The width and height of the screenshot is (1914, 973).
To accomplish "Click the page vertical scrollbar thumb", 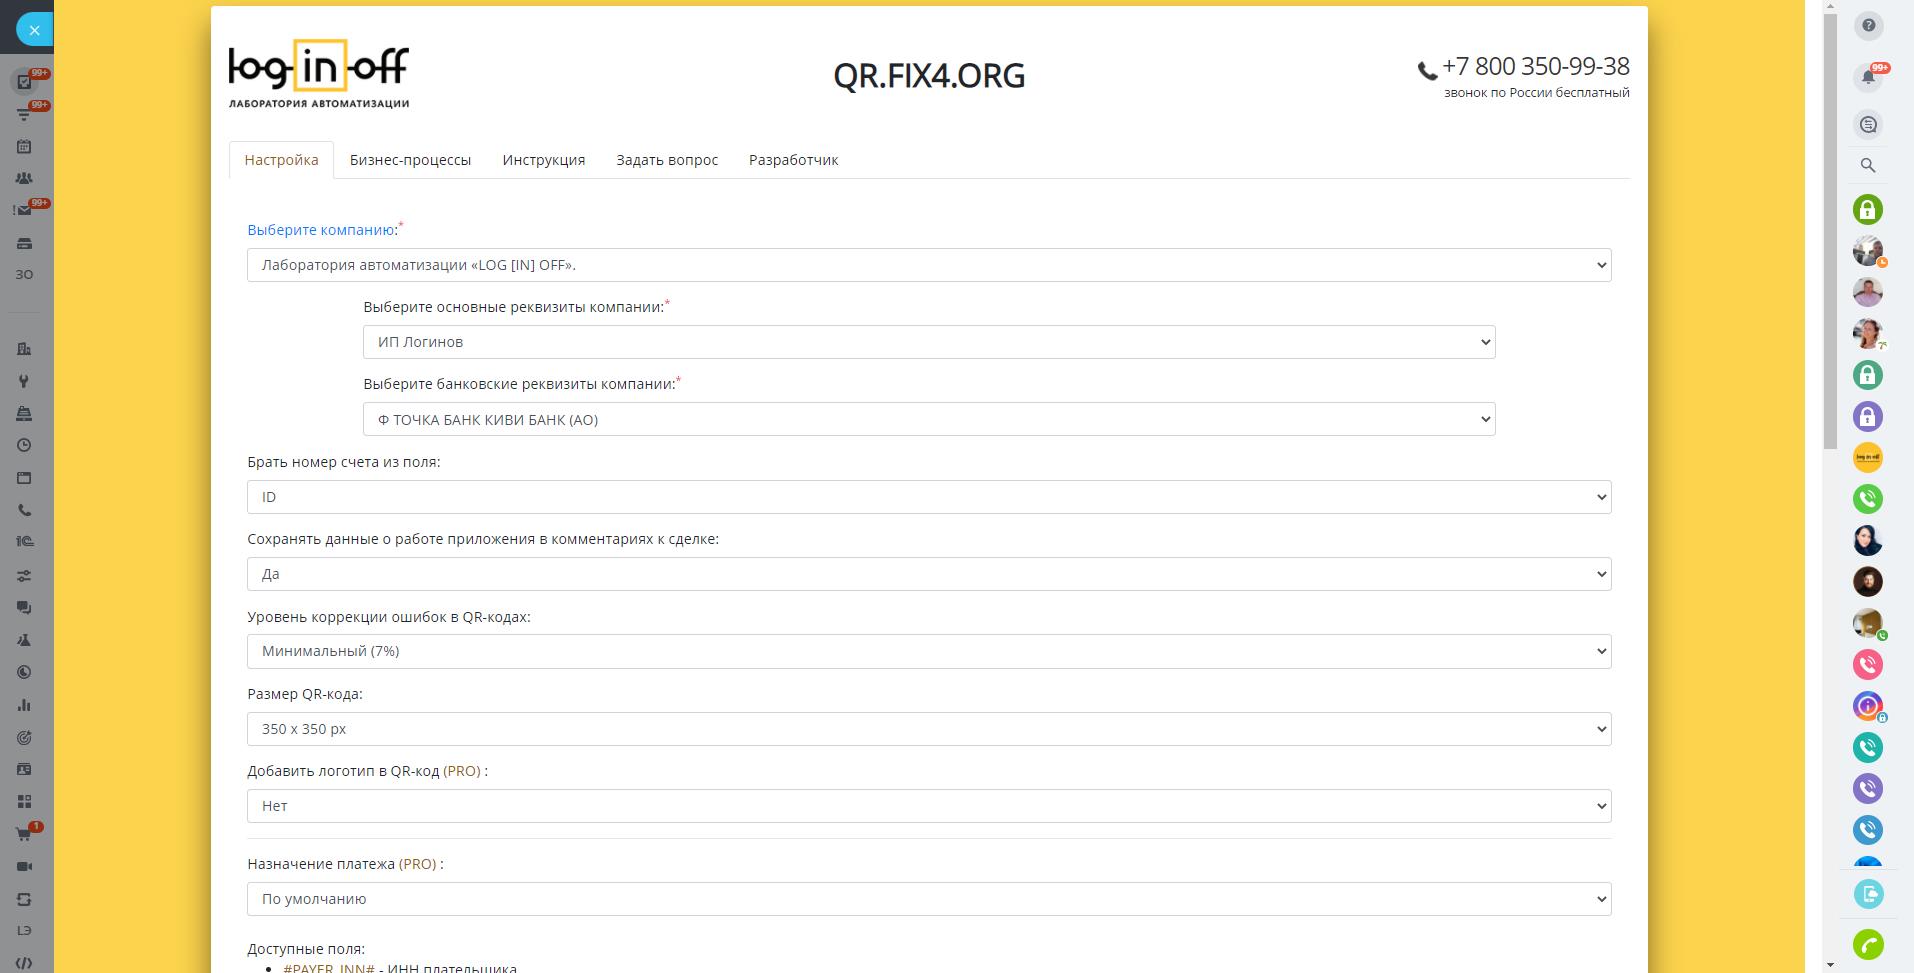I will pos(1830,230).
